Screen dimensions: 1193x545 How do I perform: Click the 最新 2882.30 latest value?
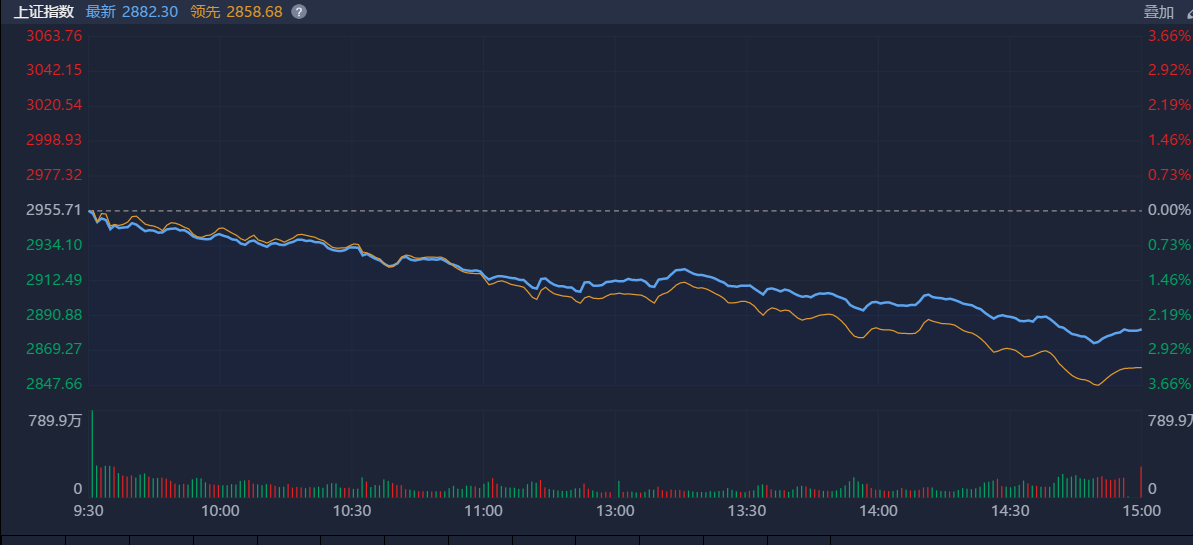click(132, 12)
